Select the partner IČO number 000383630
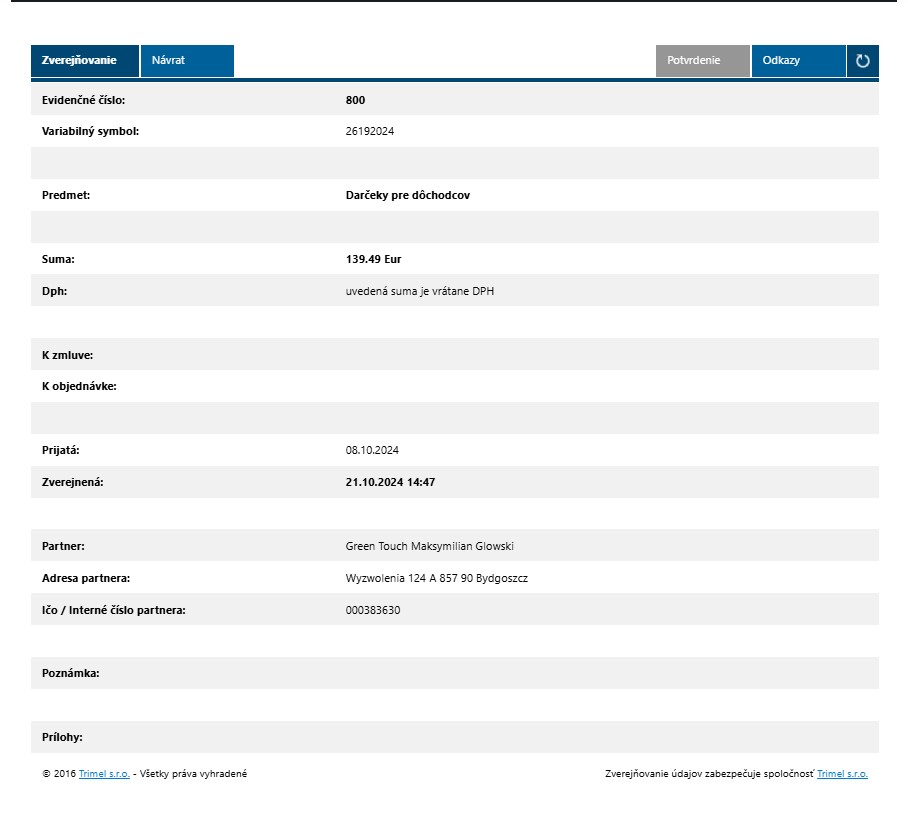This screenshot has height=816, width=908. click(373, 610)
